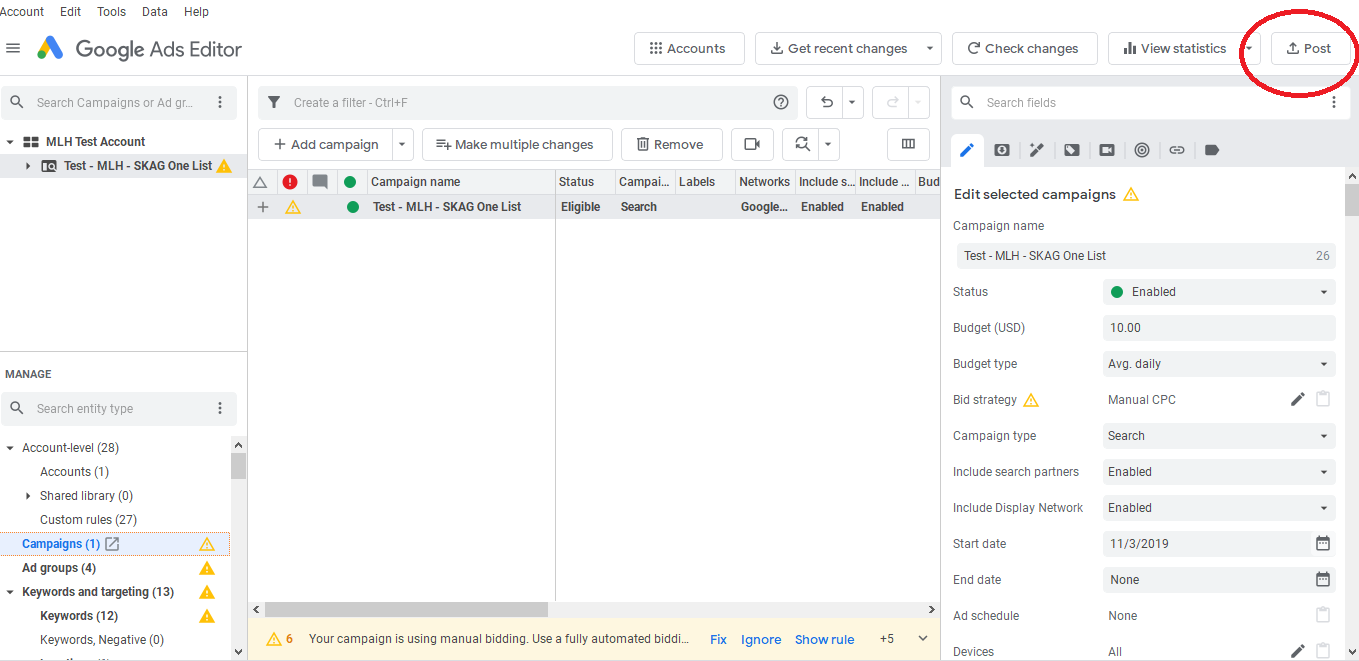1359x661 pixels.
Task: Click the Google Ads logo
Action: [x=50, y=48]
